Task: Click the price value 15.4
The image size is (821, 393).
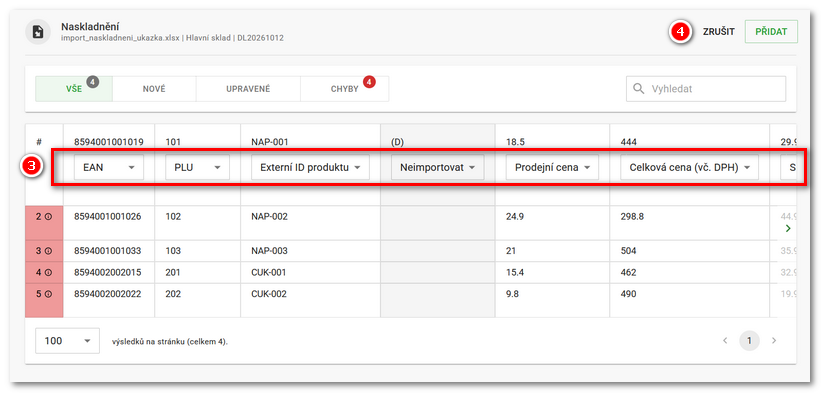Action: coord(515,273)
